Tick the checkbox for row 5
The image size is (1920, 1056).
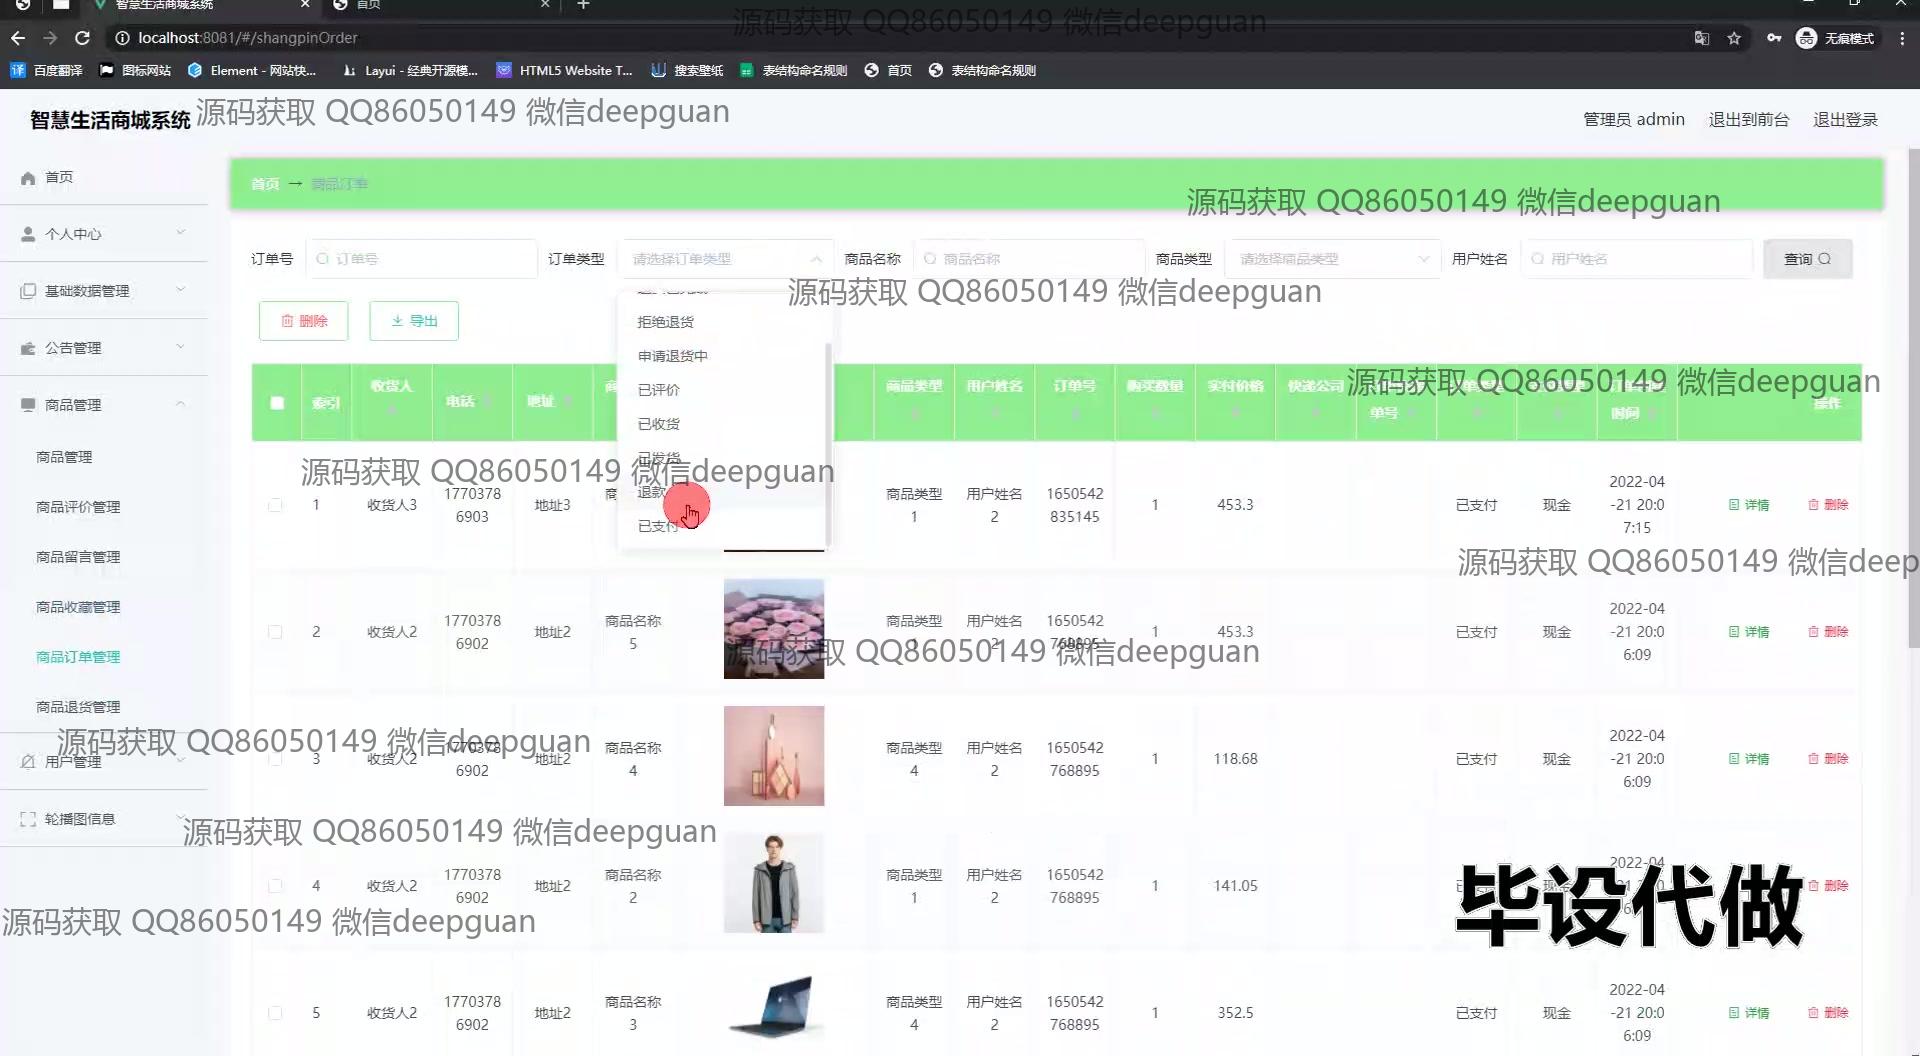275,1013
